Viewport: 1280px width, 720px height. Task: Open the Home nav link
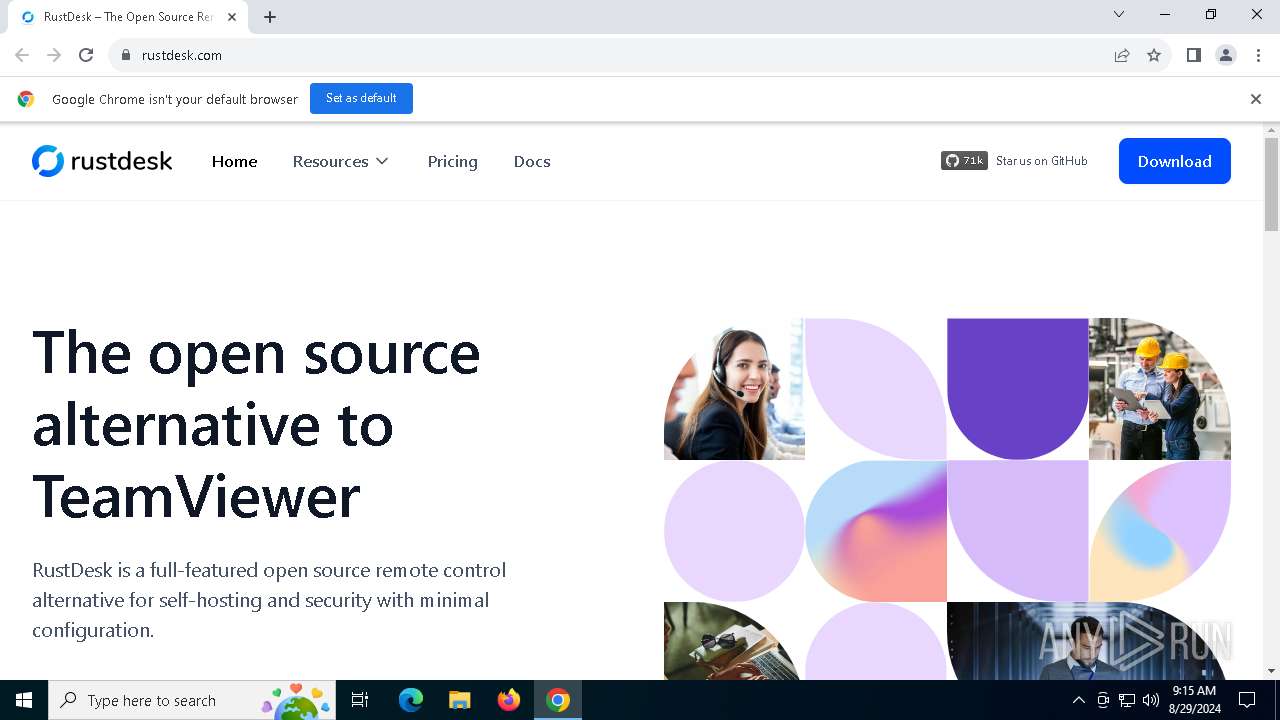pyautogui.click(x=234, y=161)
